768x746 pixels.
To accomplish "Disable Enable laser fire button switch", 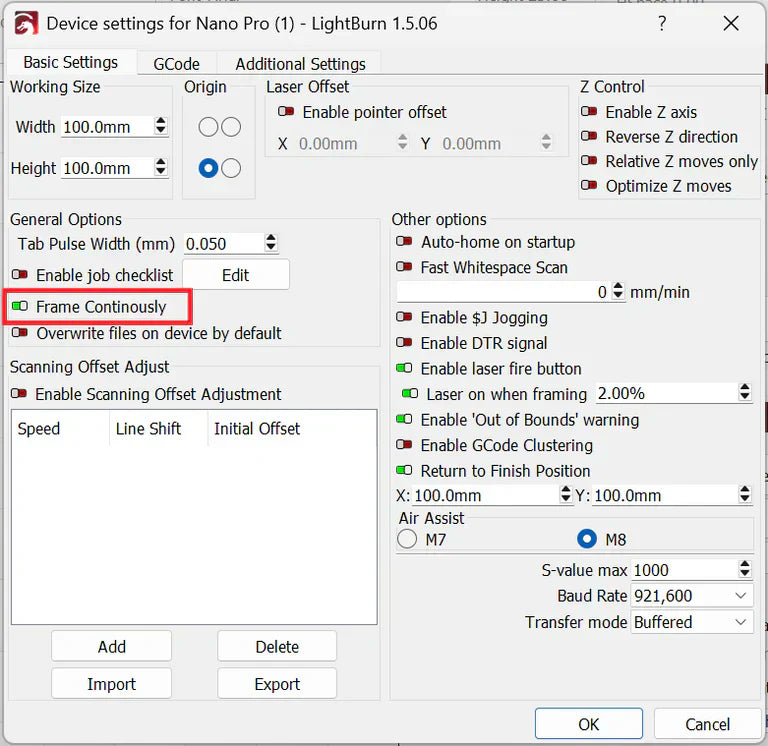I will point(405,369).
